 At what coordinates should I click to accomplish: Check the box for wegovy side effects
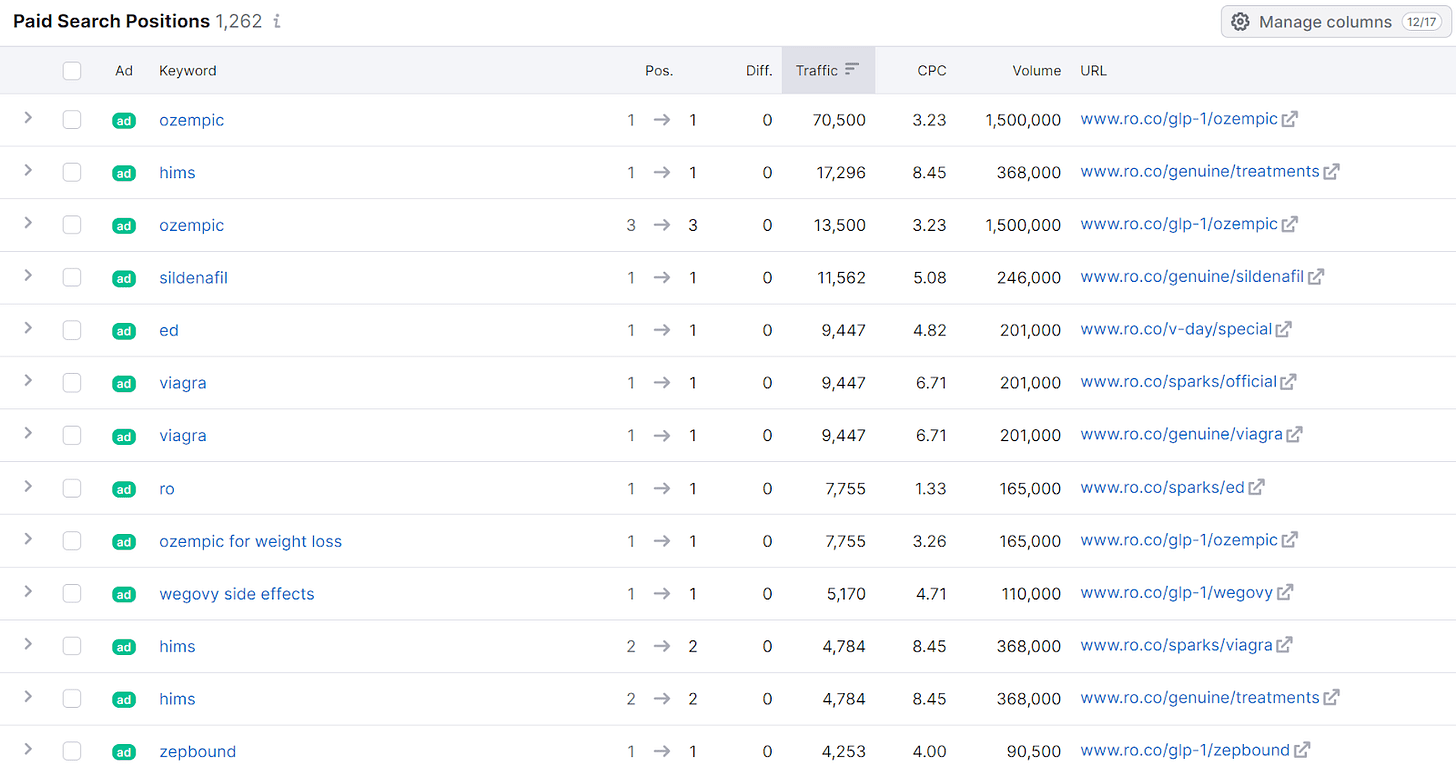71,593
